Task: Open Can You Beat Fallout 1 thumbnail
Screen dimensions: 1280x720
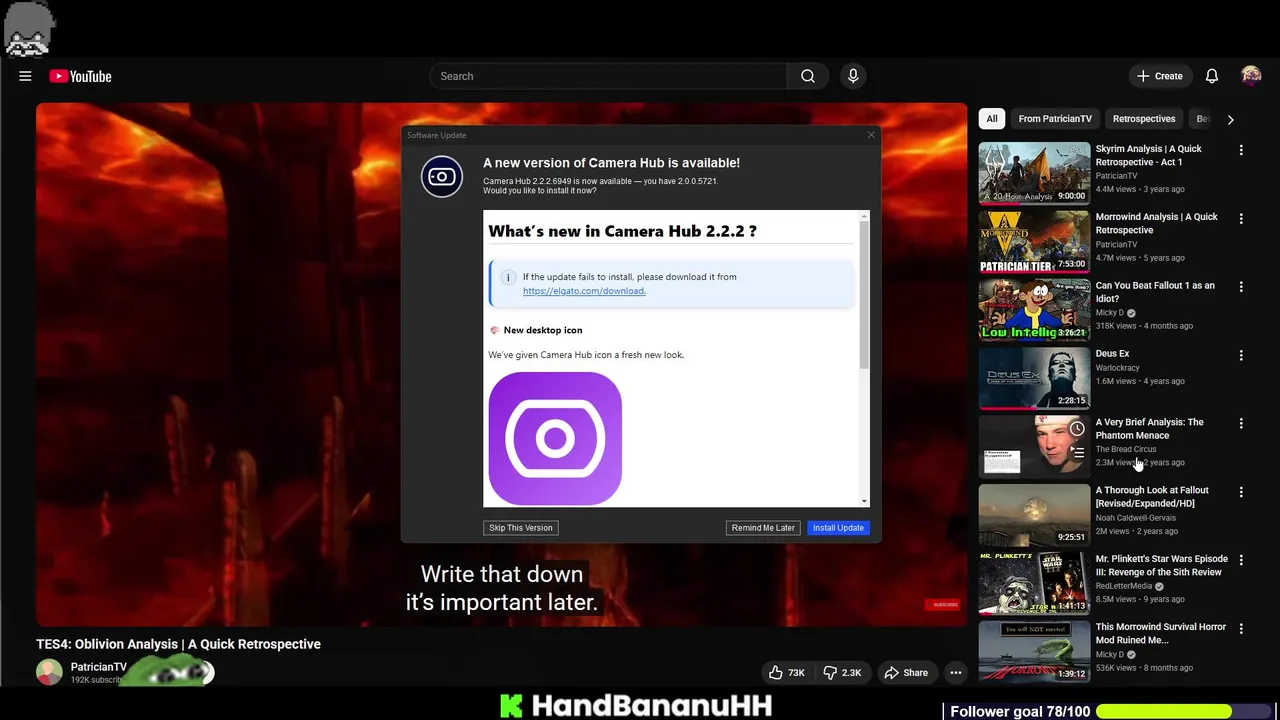Action: 1034,310
